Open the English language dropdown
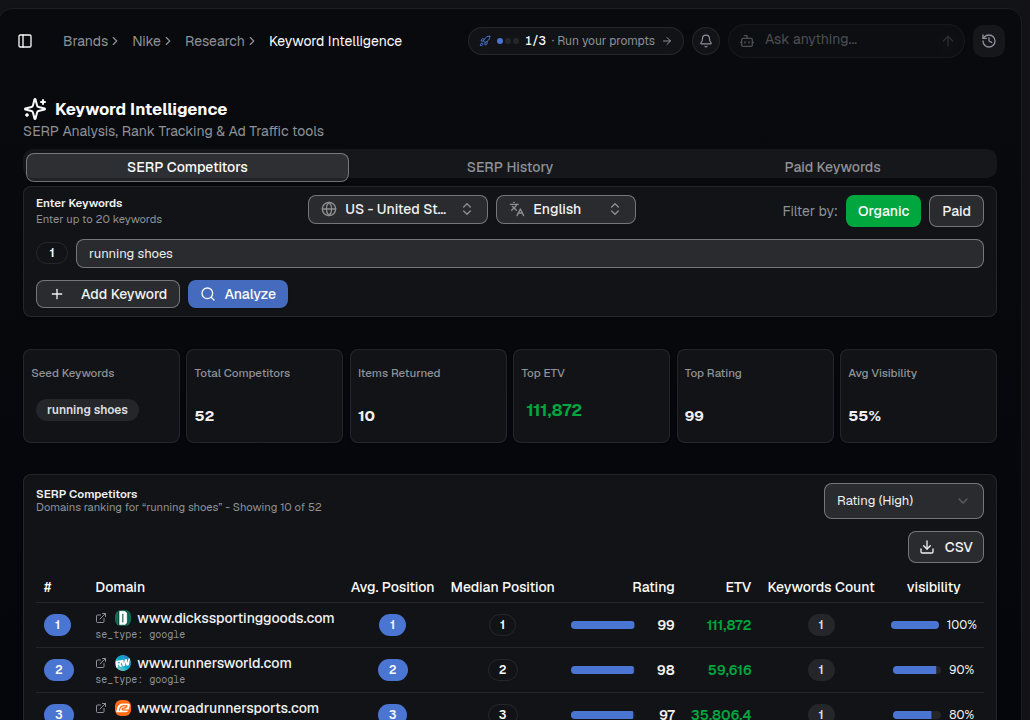The width and height of the screenshot is (1030, 720). (566, 209)
